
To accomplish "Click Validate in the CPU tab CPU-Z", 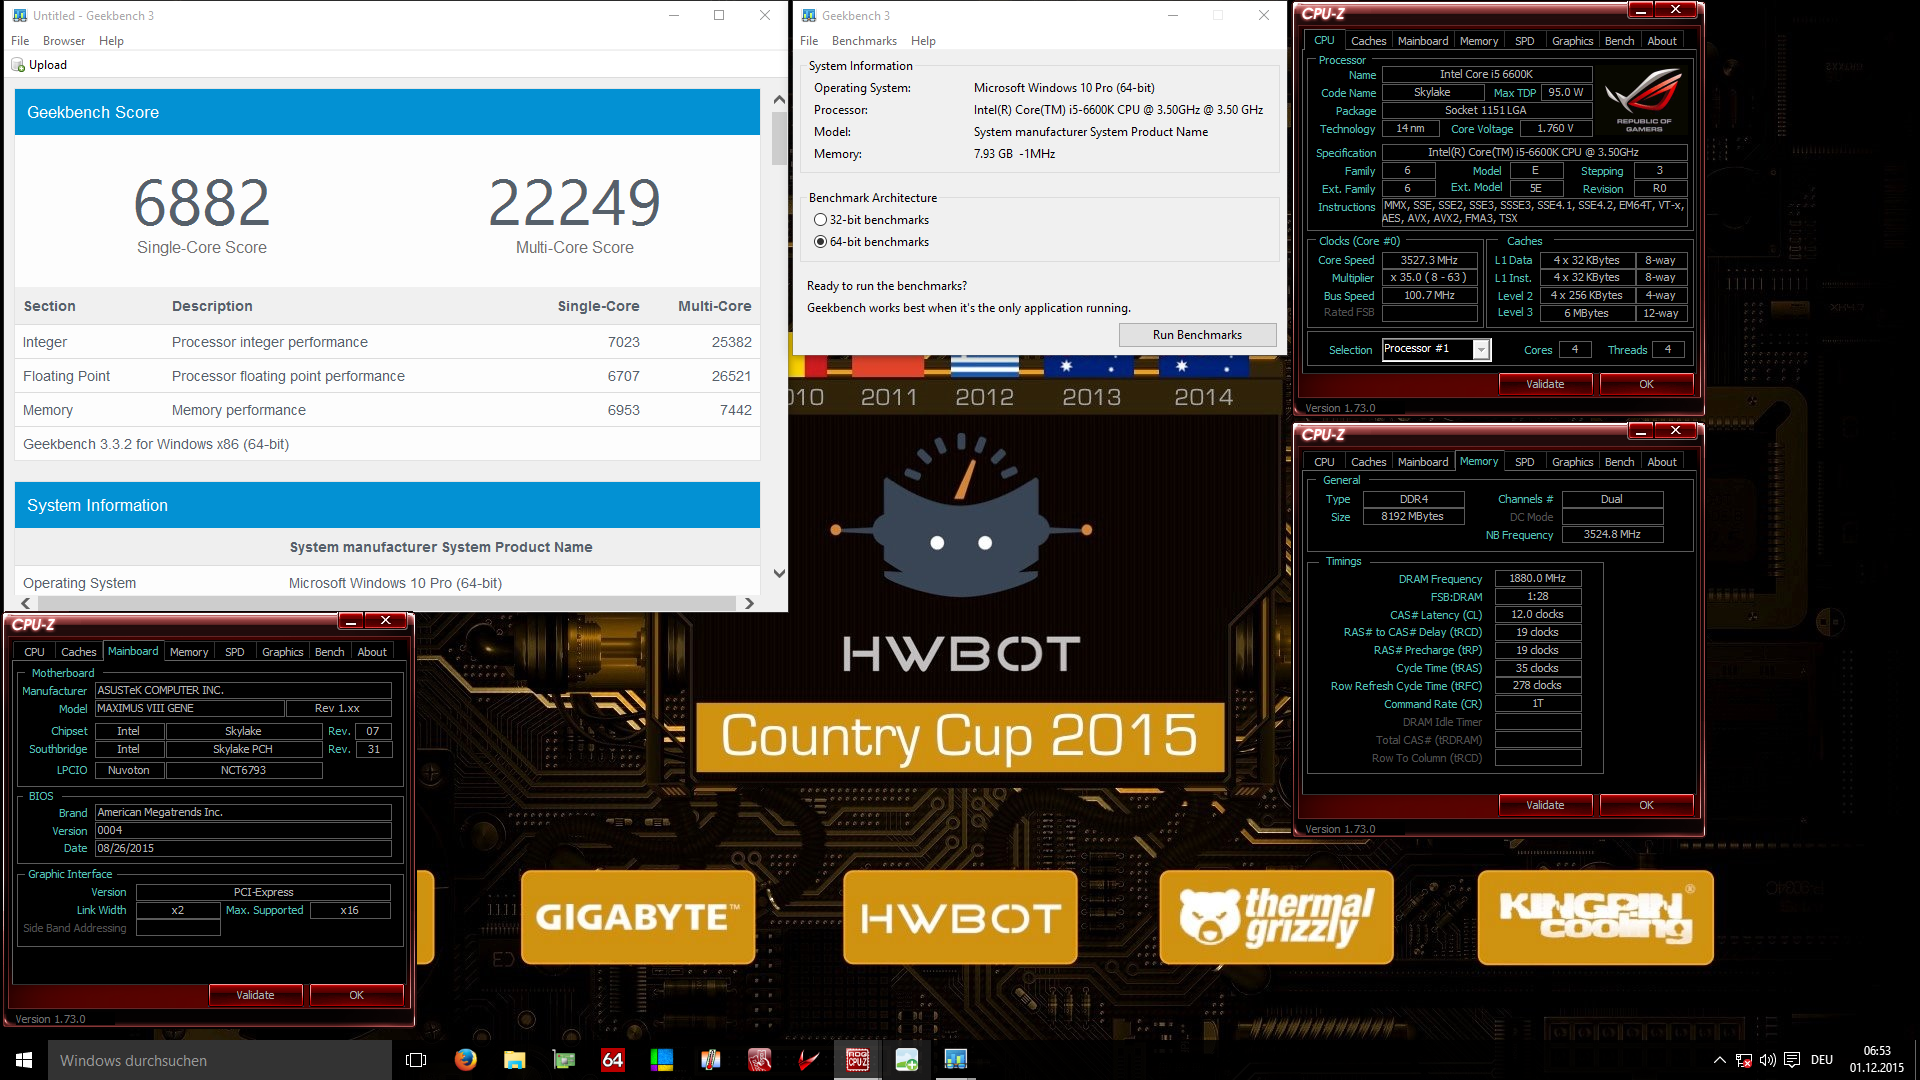I will coord(1545,384).
